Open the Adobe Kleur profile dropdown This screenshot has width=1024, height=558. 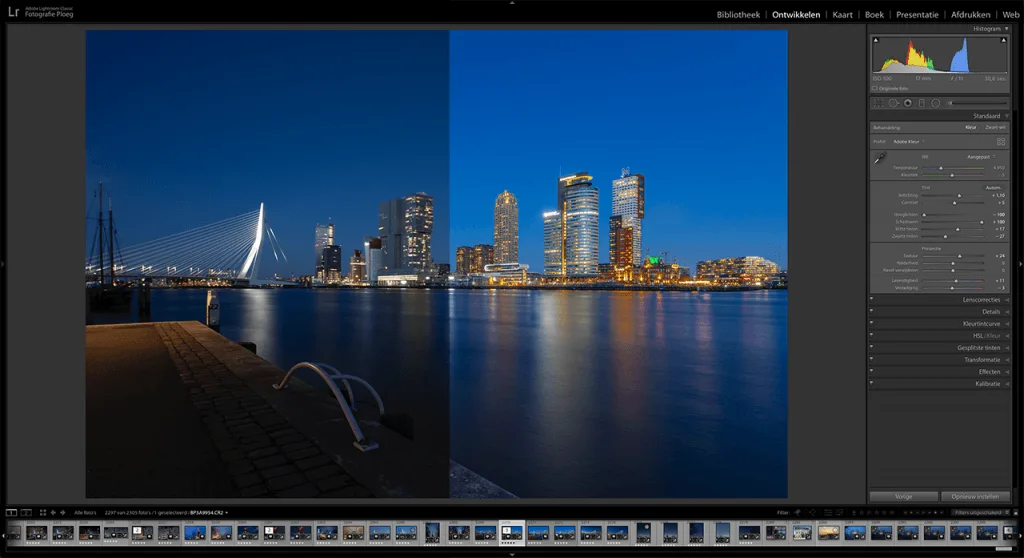click(909, 142)
